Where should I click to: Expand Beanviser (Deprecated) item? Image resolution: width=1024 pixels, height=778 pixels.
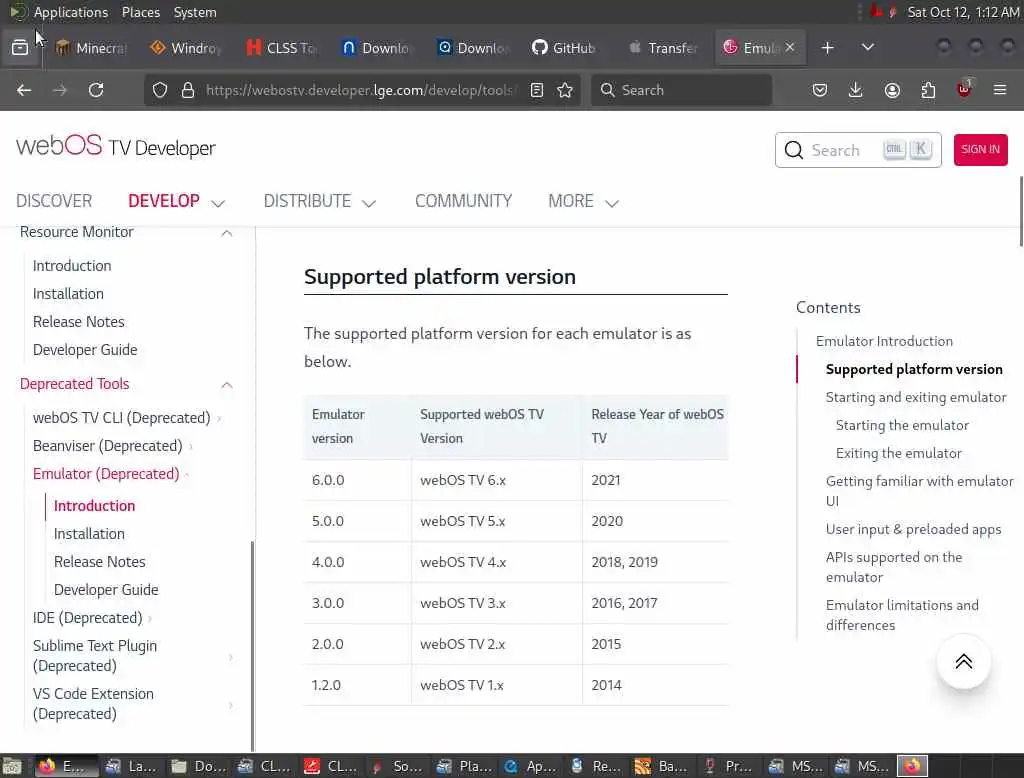pyautogui.click(x=191, y=447)
